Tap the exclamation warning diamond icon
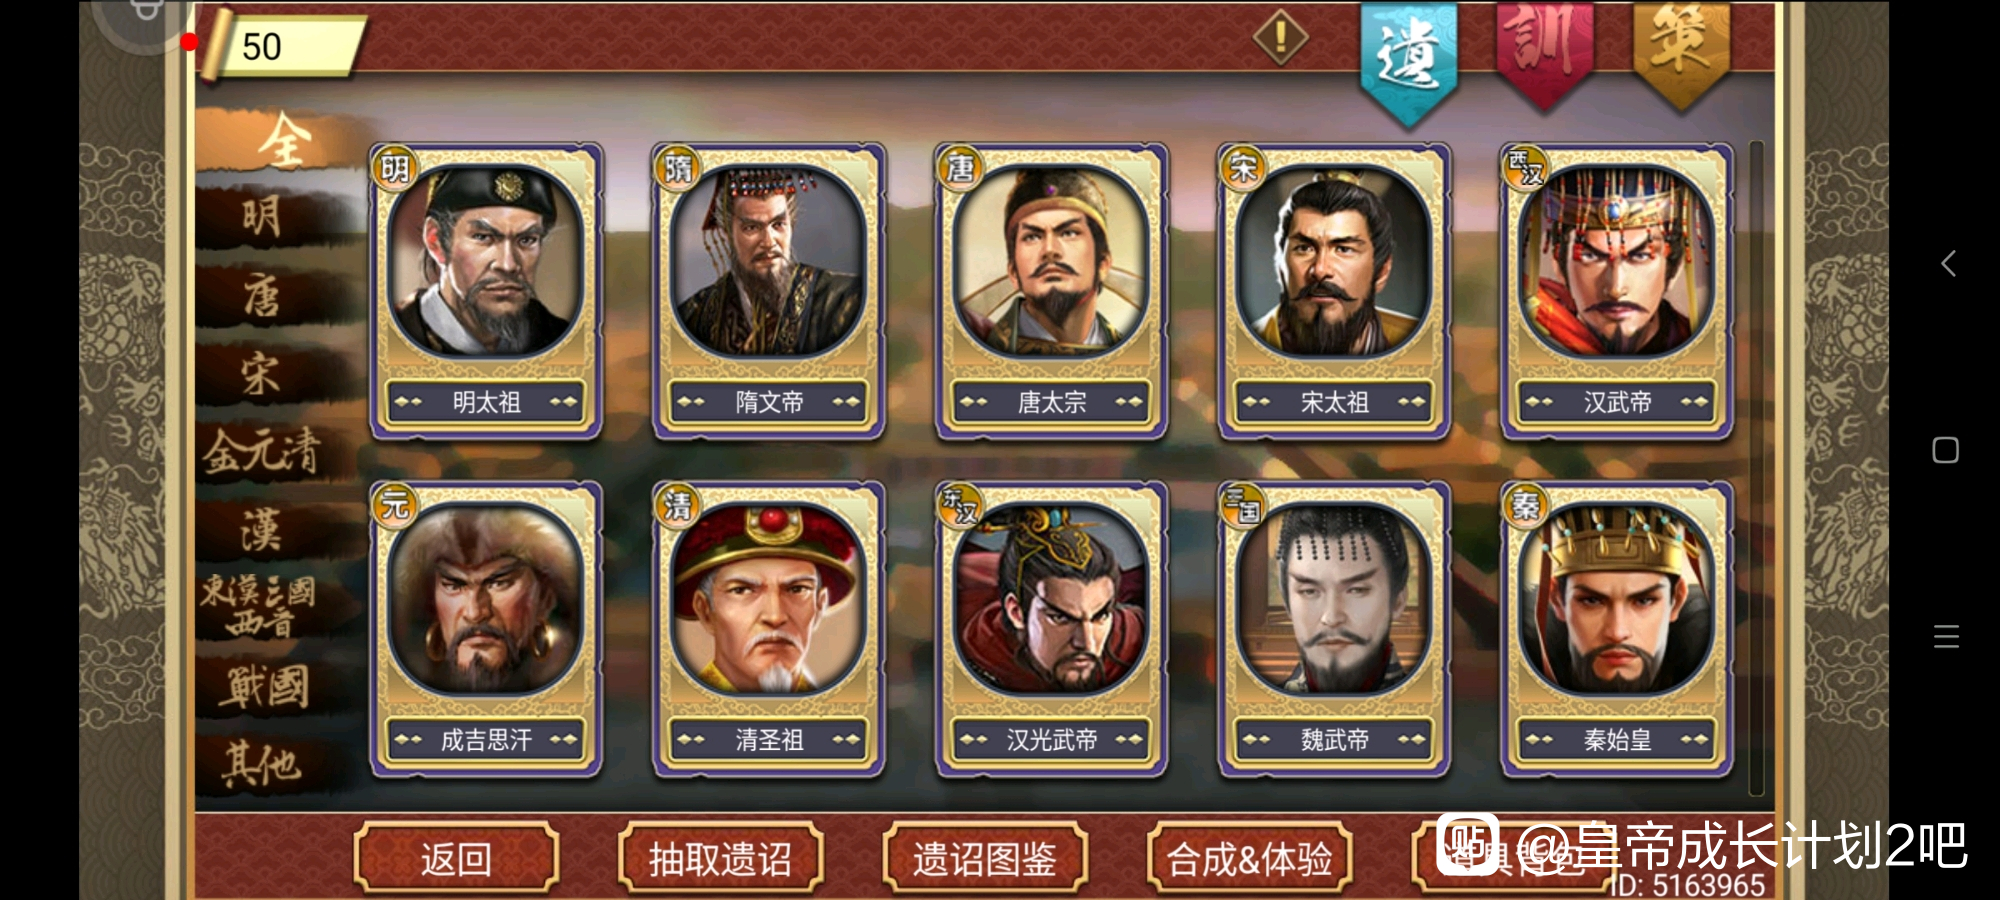 click(x=1280, y=38)
